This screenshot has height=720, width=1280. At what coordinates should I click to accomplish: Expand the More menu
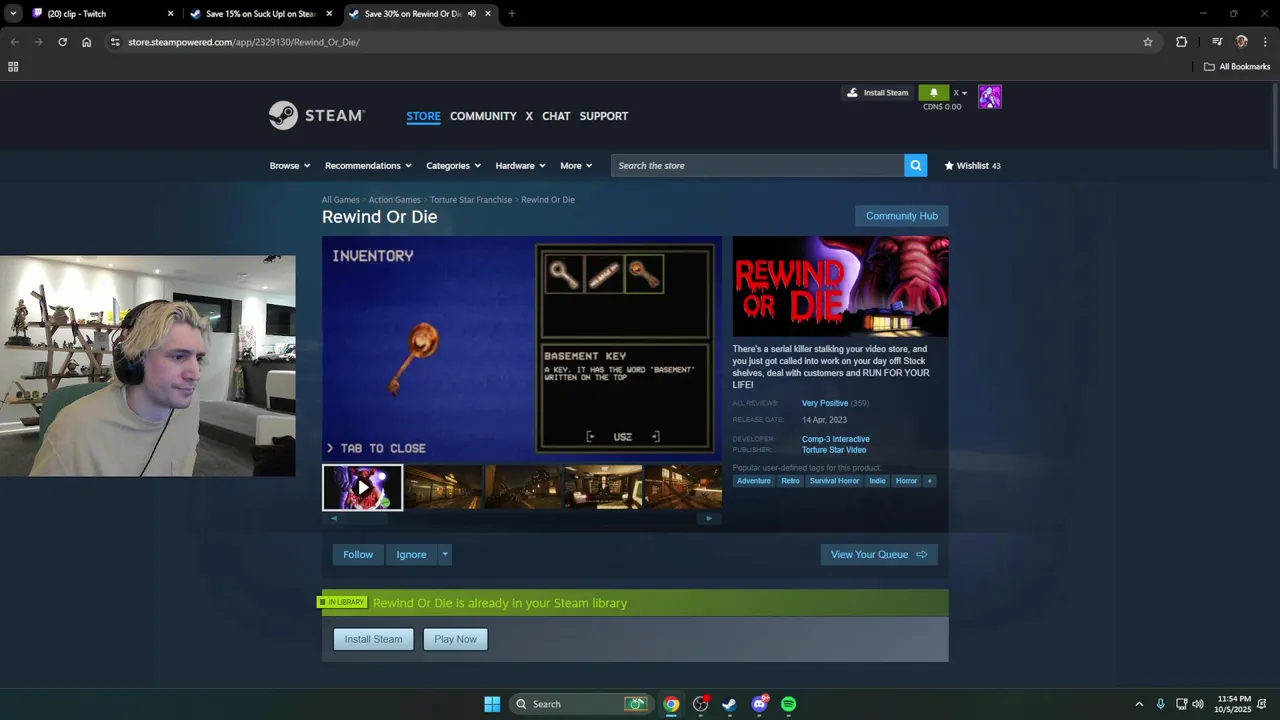576,166
